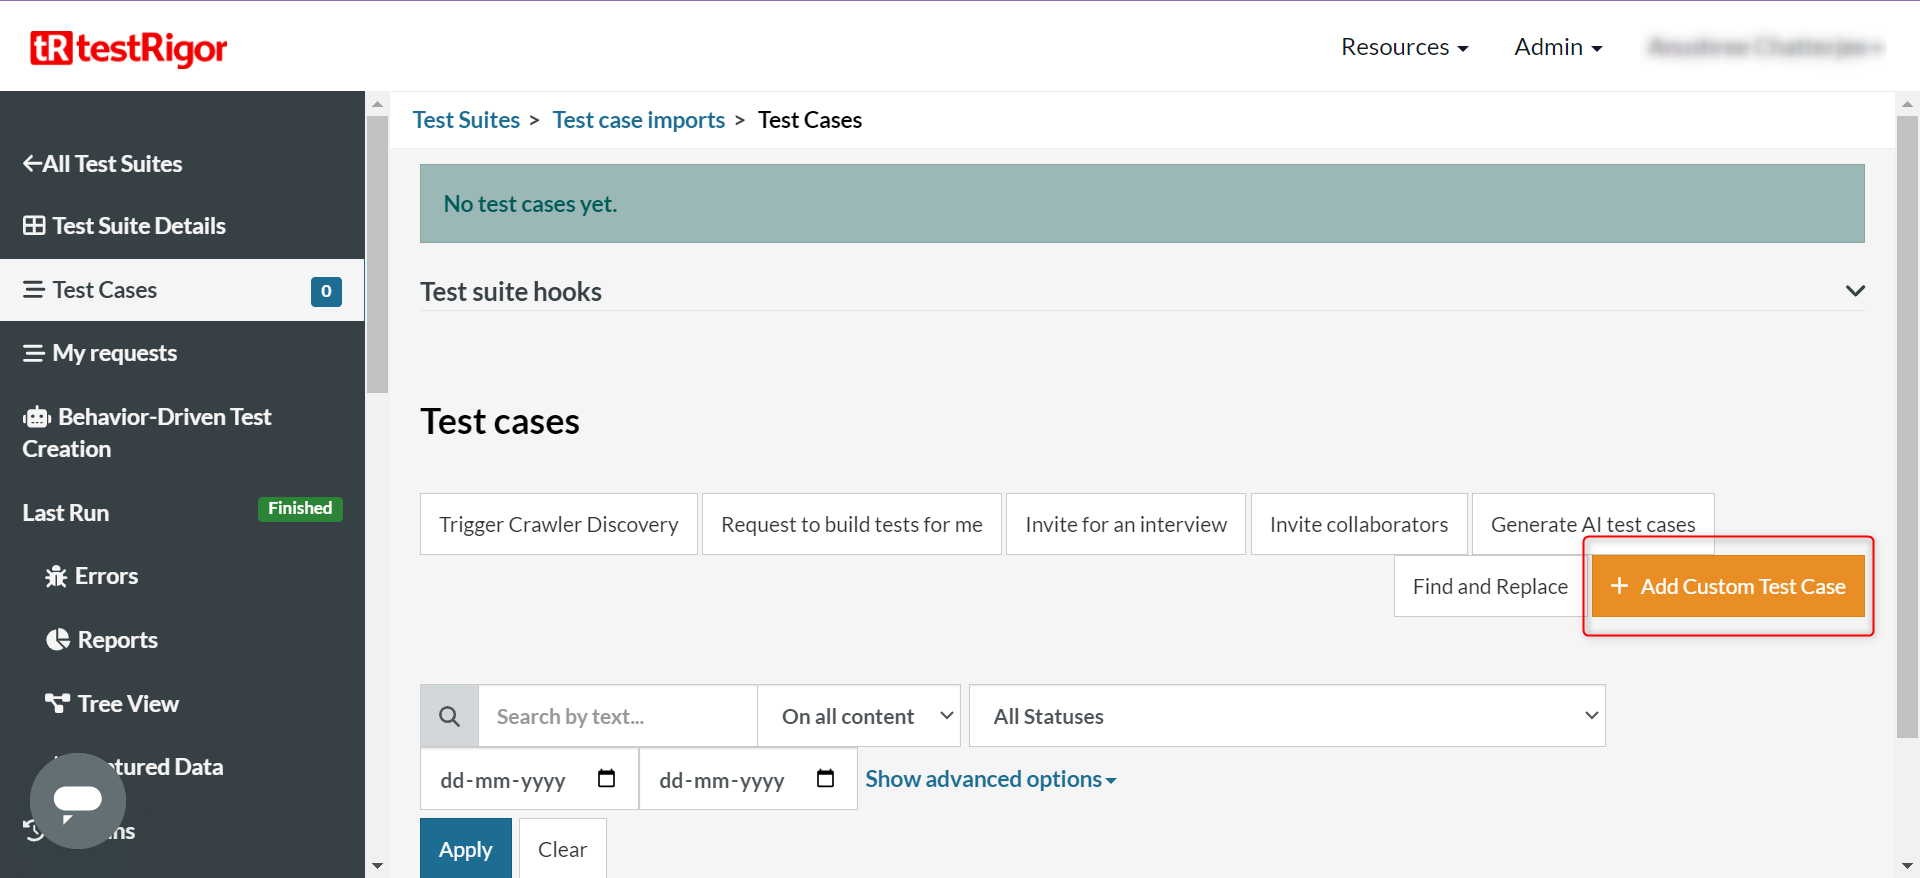The image size is (1920, 878).
Task: Click Generate AI test cases button
Action: (x=1592, y=524)
